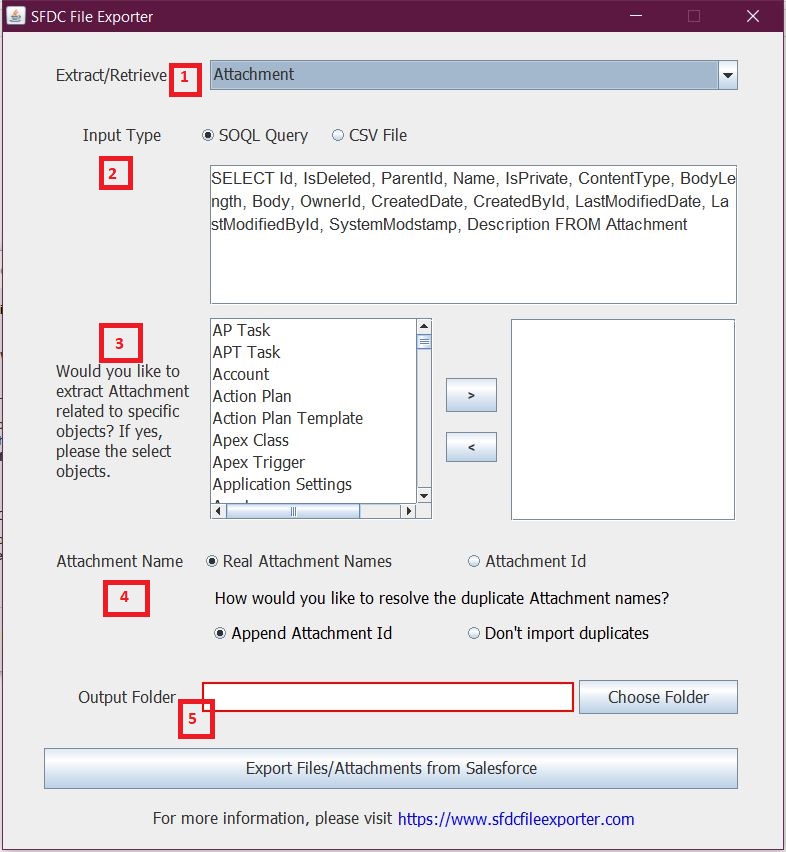Minimize the SFDC File Exporter window
Image resolution: width=786 pixels, height=852 pixels.
tap(636, 16)
